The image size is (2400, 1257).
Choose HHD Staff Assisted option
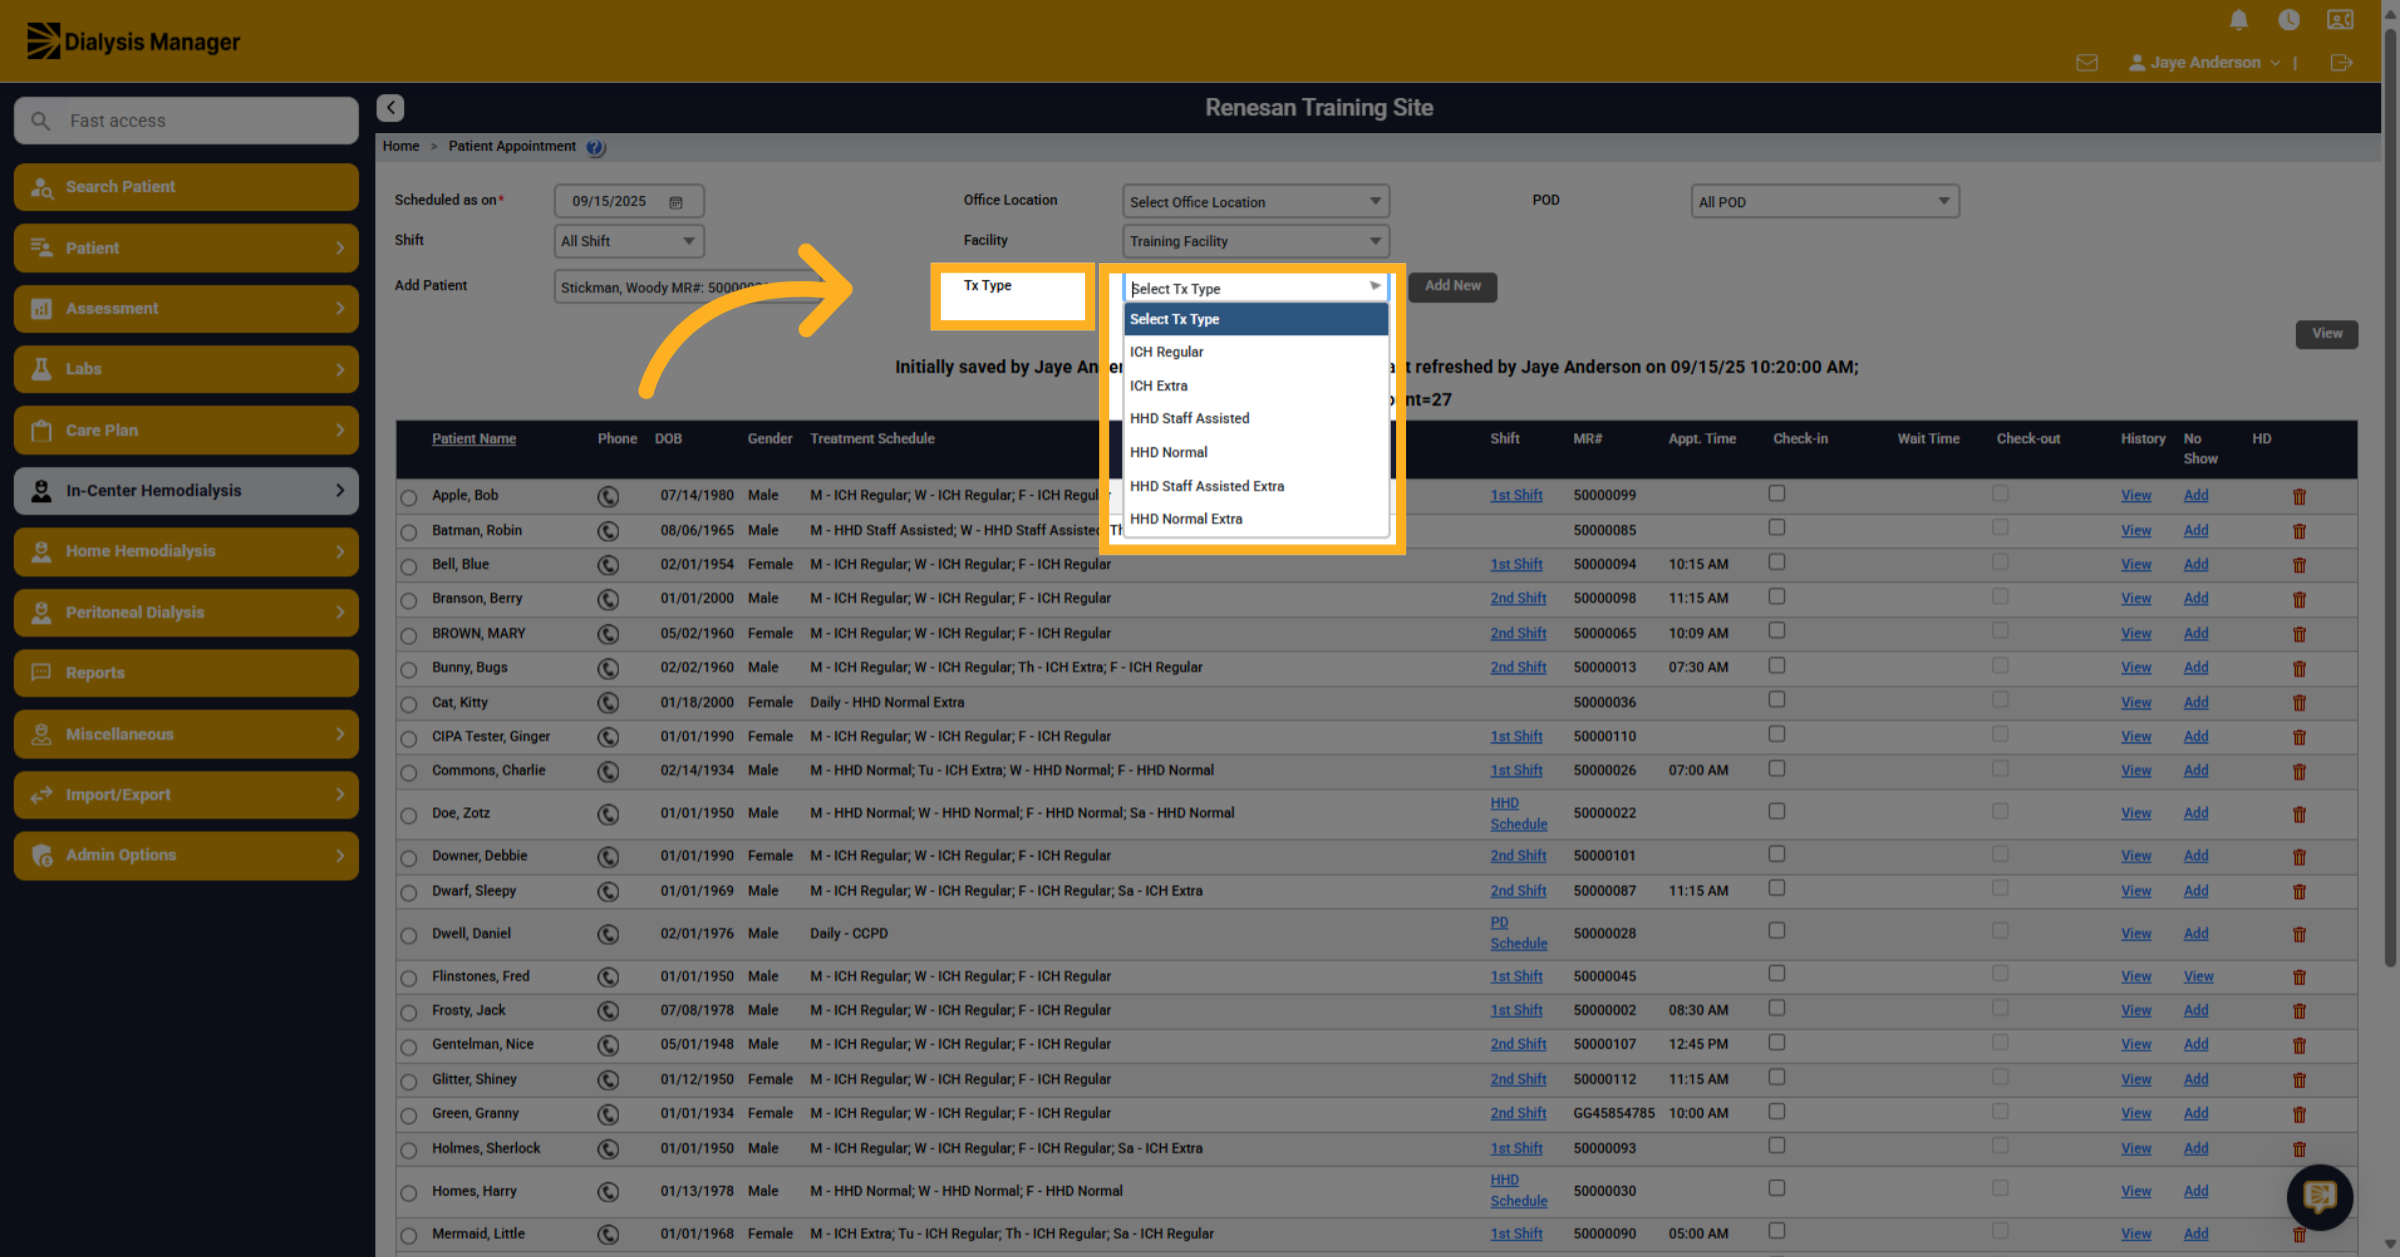click(x=1255, y=419)
